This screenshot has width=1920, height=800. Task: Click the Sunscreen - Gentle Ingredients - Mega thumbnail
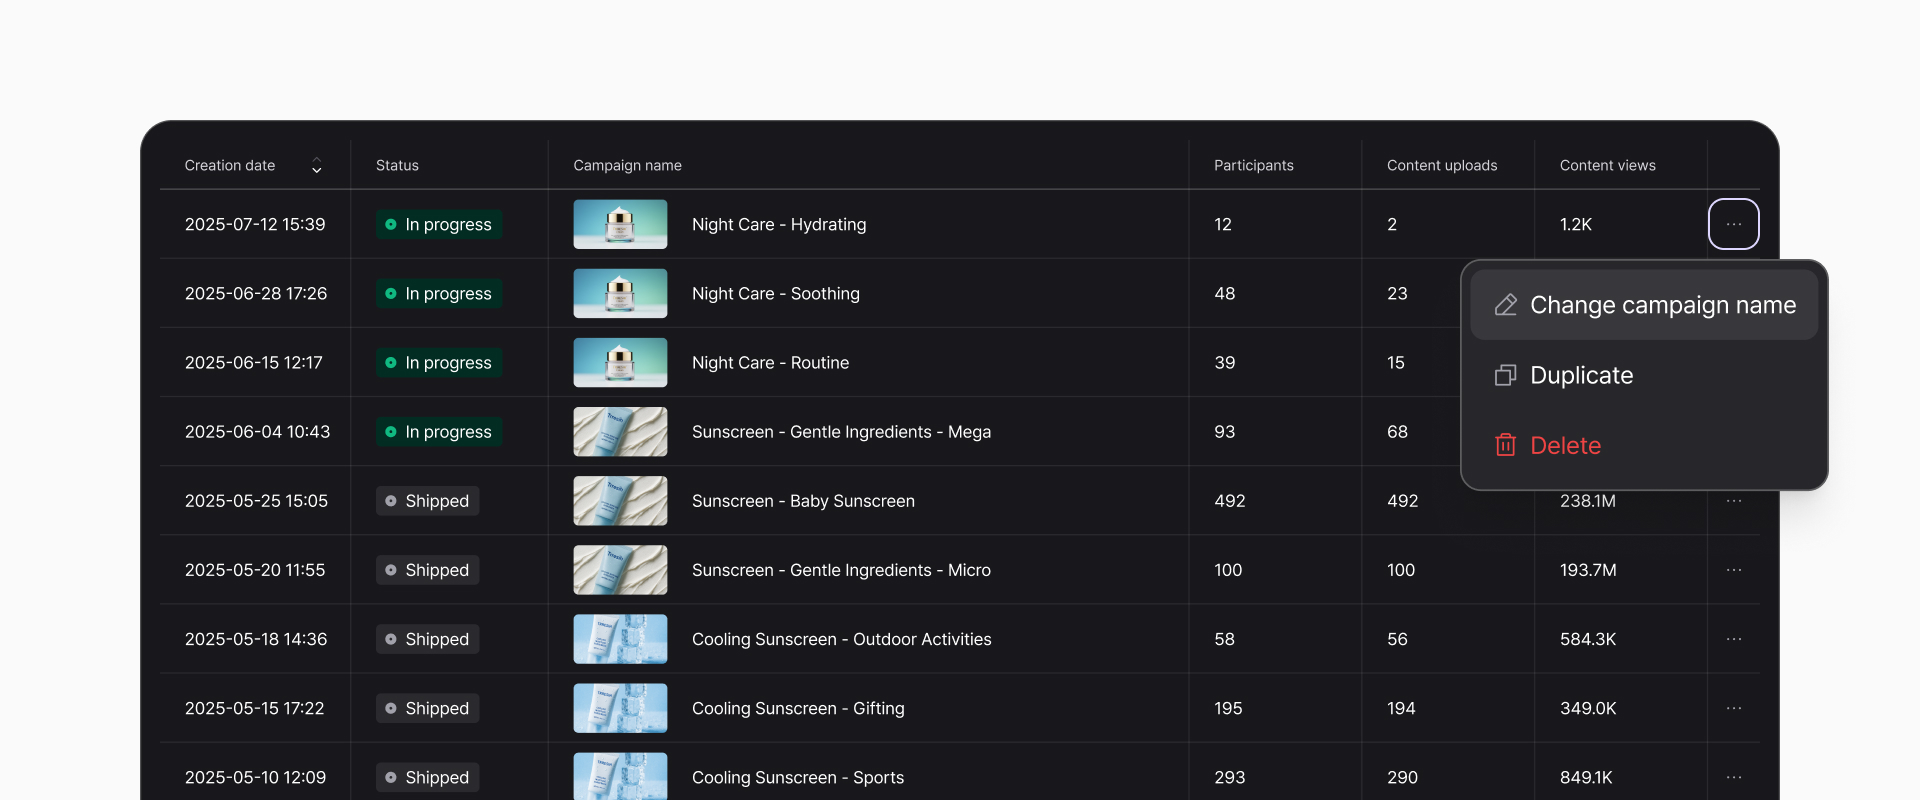click(620, 432)
